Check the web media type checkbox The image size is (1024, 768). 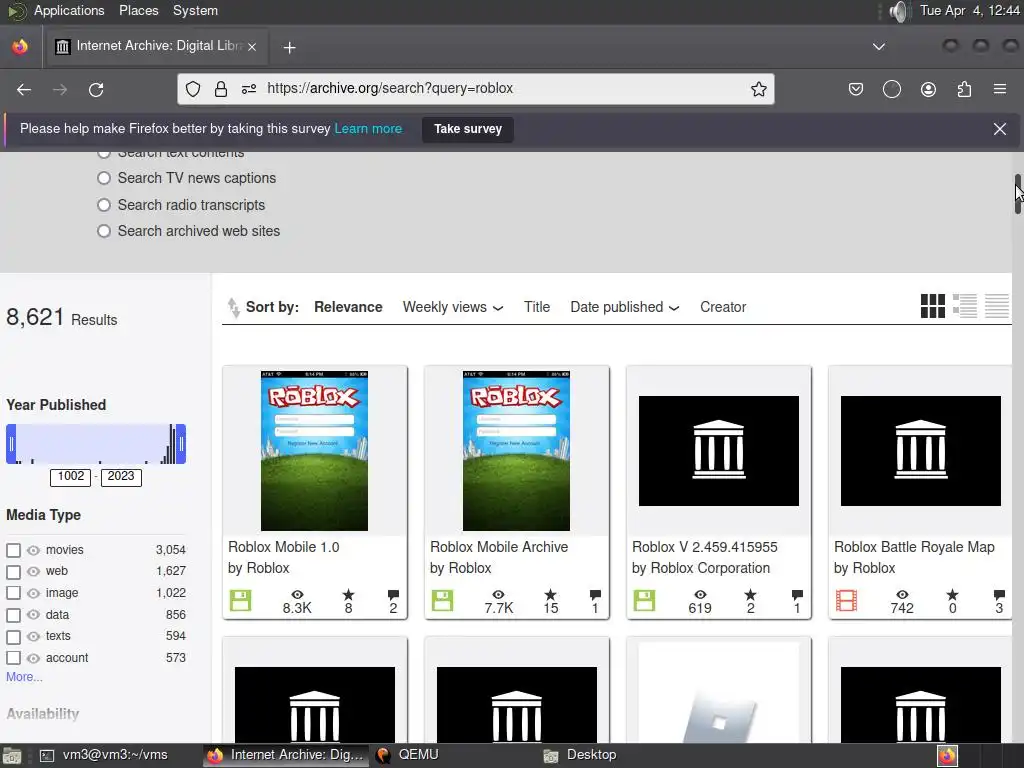click(x=14, y=572)
